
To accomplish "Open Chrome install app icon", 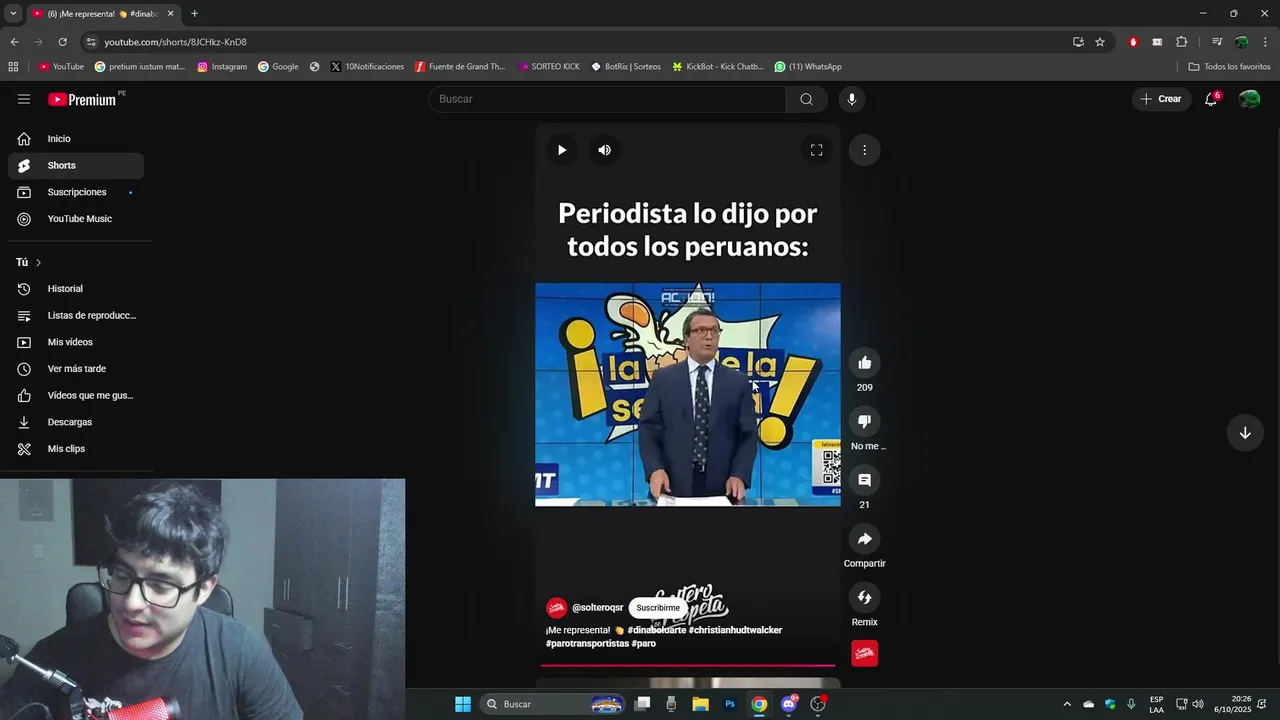I will pyautogui.click(x=1078, y=42).
